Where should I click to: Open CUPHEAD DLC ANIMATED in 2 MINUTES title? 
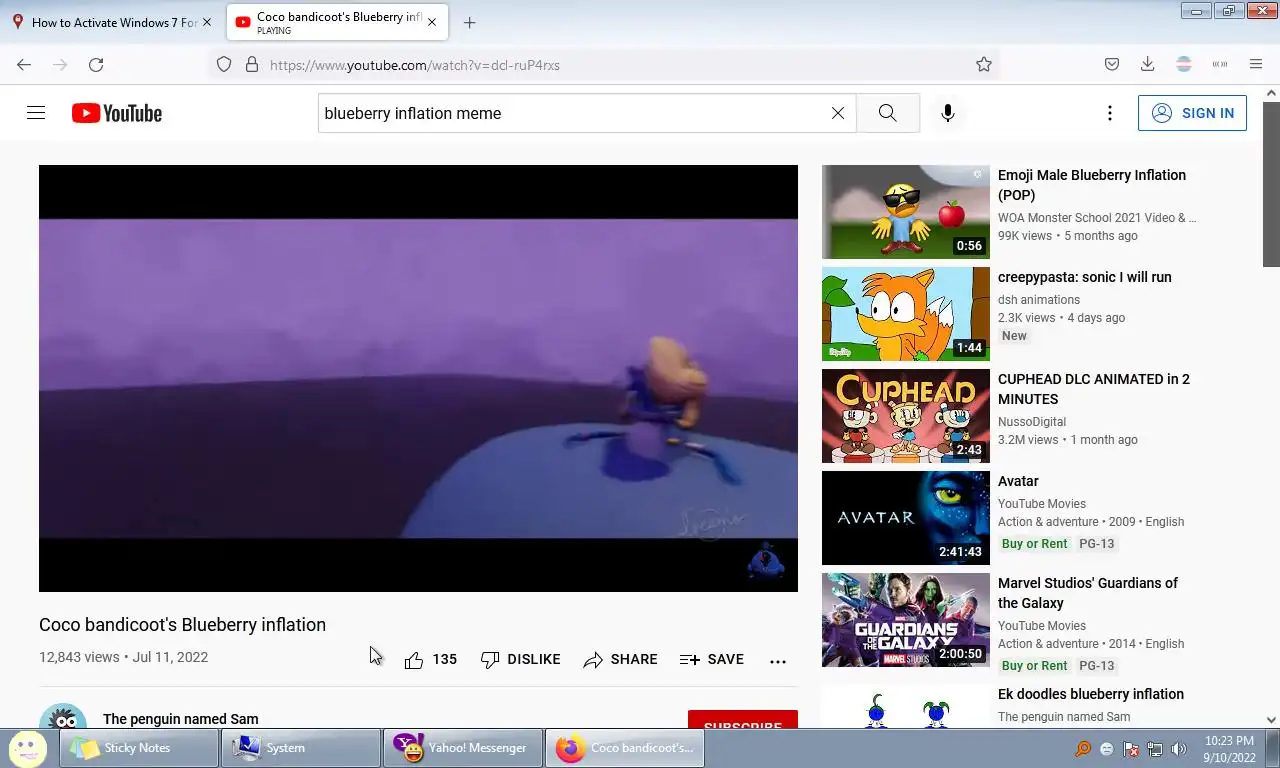tap(1093, 389)
